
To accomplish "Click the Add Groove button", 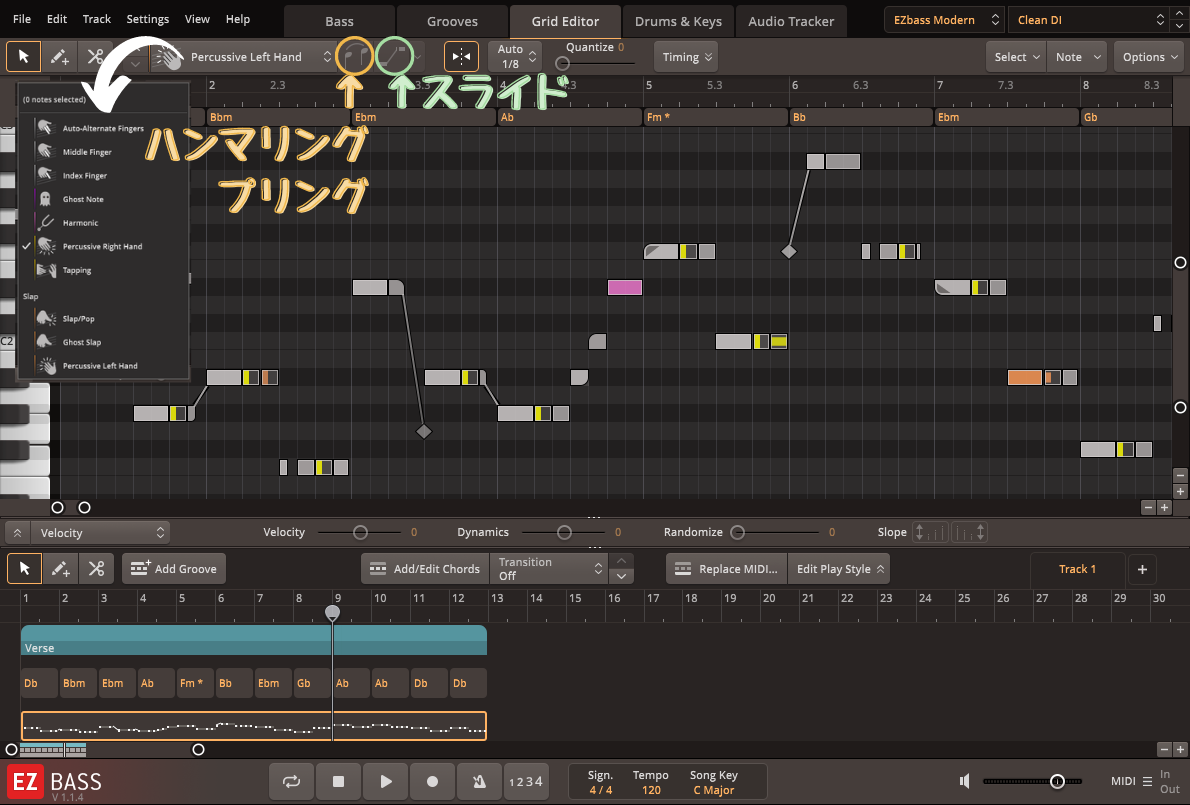I will tap(174, 569).
